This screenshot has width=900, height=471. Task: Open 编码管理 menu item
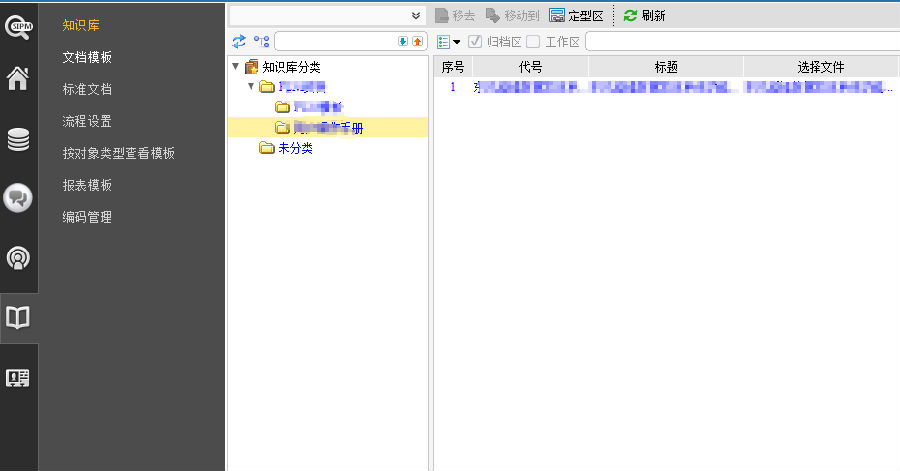tap(87, 217)
